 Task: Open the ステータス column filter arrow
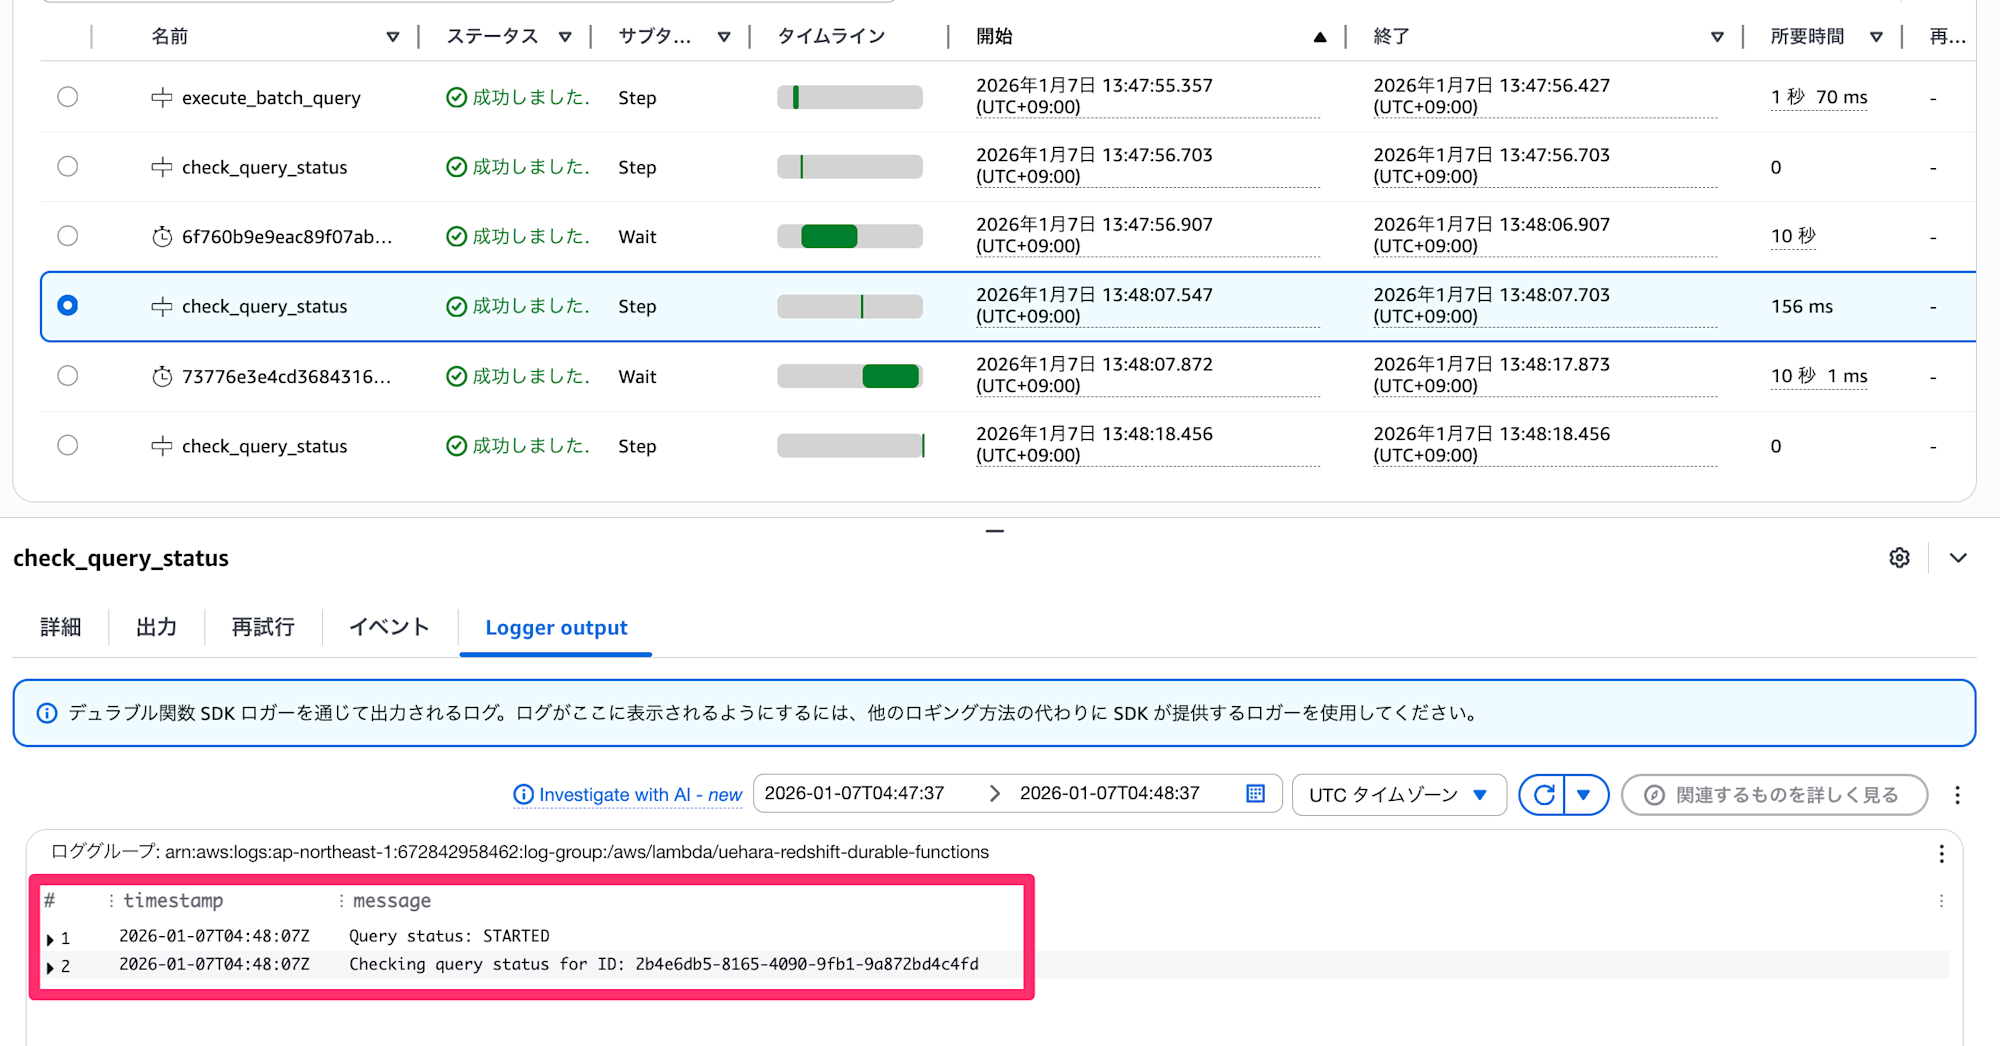click(x=565, y=37)
